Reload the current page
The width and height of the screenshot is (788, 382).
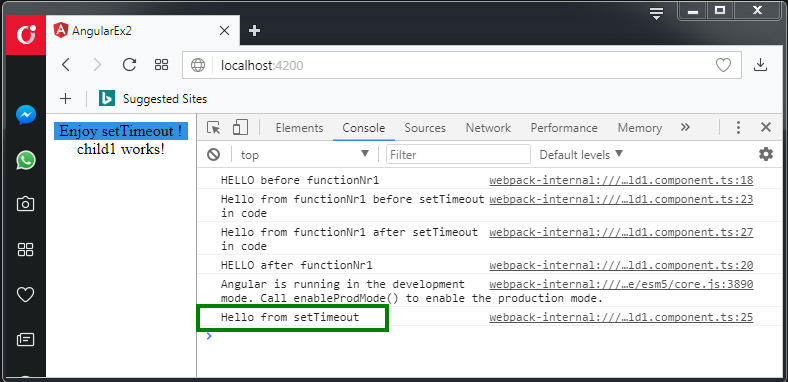pos(130,65)
